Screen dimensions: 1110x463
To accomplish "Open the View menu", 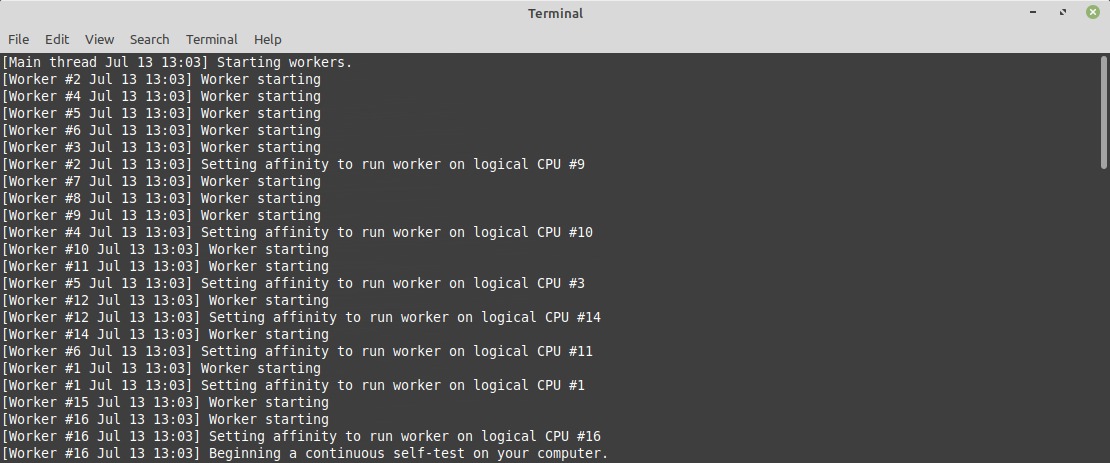I will [99, 39].
